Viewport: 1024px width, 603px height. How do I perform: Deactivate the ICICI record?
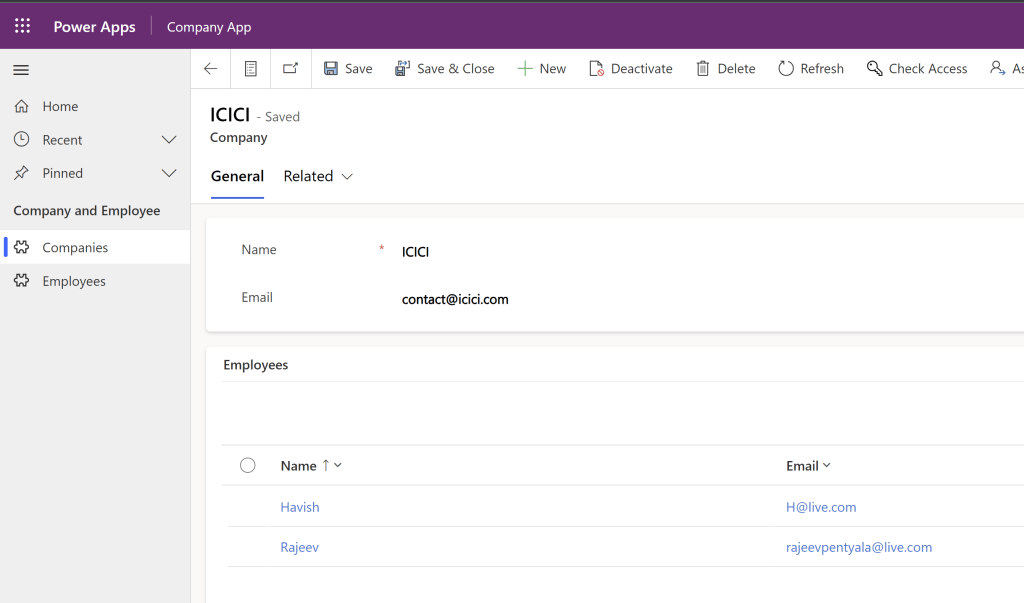pos(630,69)
